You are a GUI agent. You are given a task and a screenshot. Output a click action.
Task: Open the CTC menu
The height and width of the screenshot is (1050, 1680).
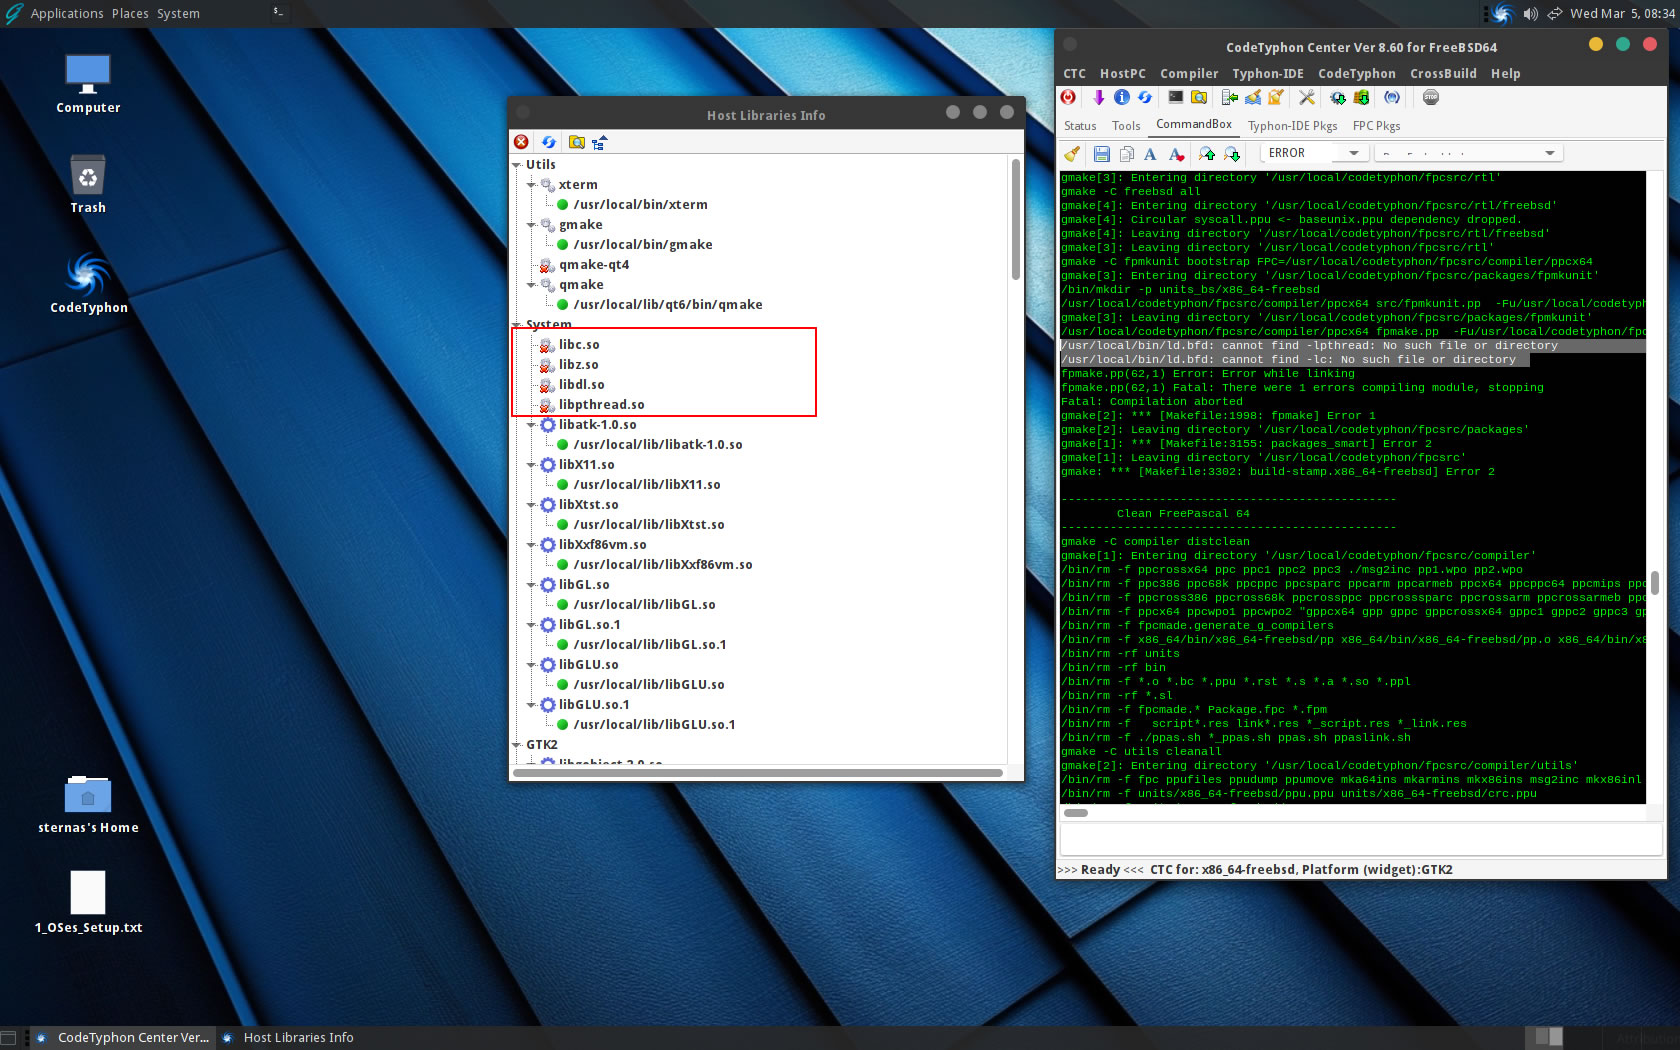tap(1074, 74)
